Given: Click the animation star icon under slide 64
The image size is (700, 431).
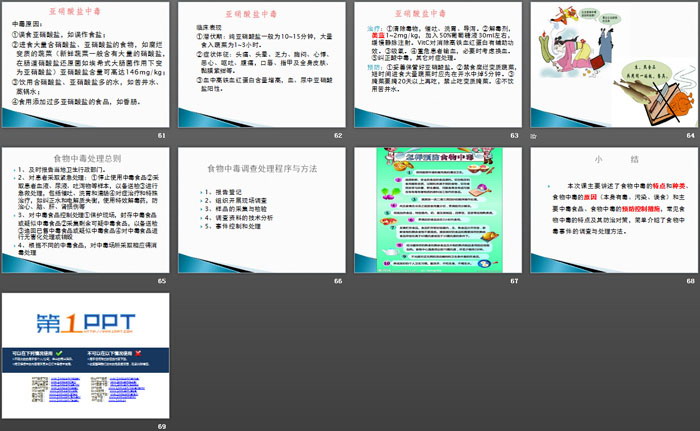Looking at the screenshot, I should [x=533, y=136].
